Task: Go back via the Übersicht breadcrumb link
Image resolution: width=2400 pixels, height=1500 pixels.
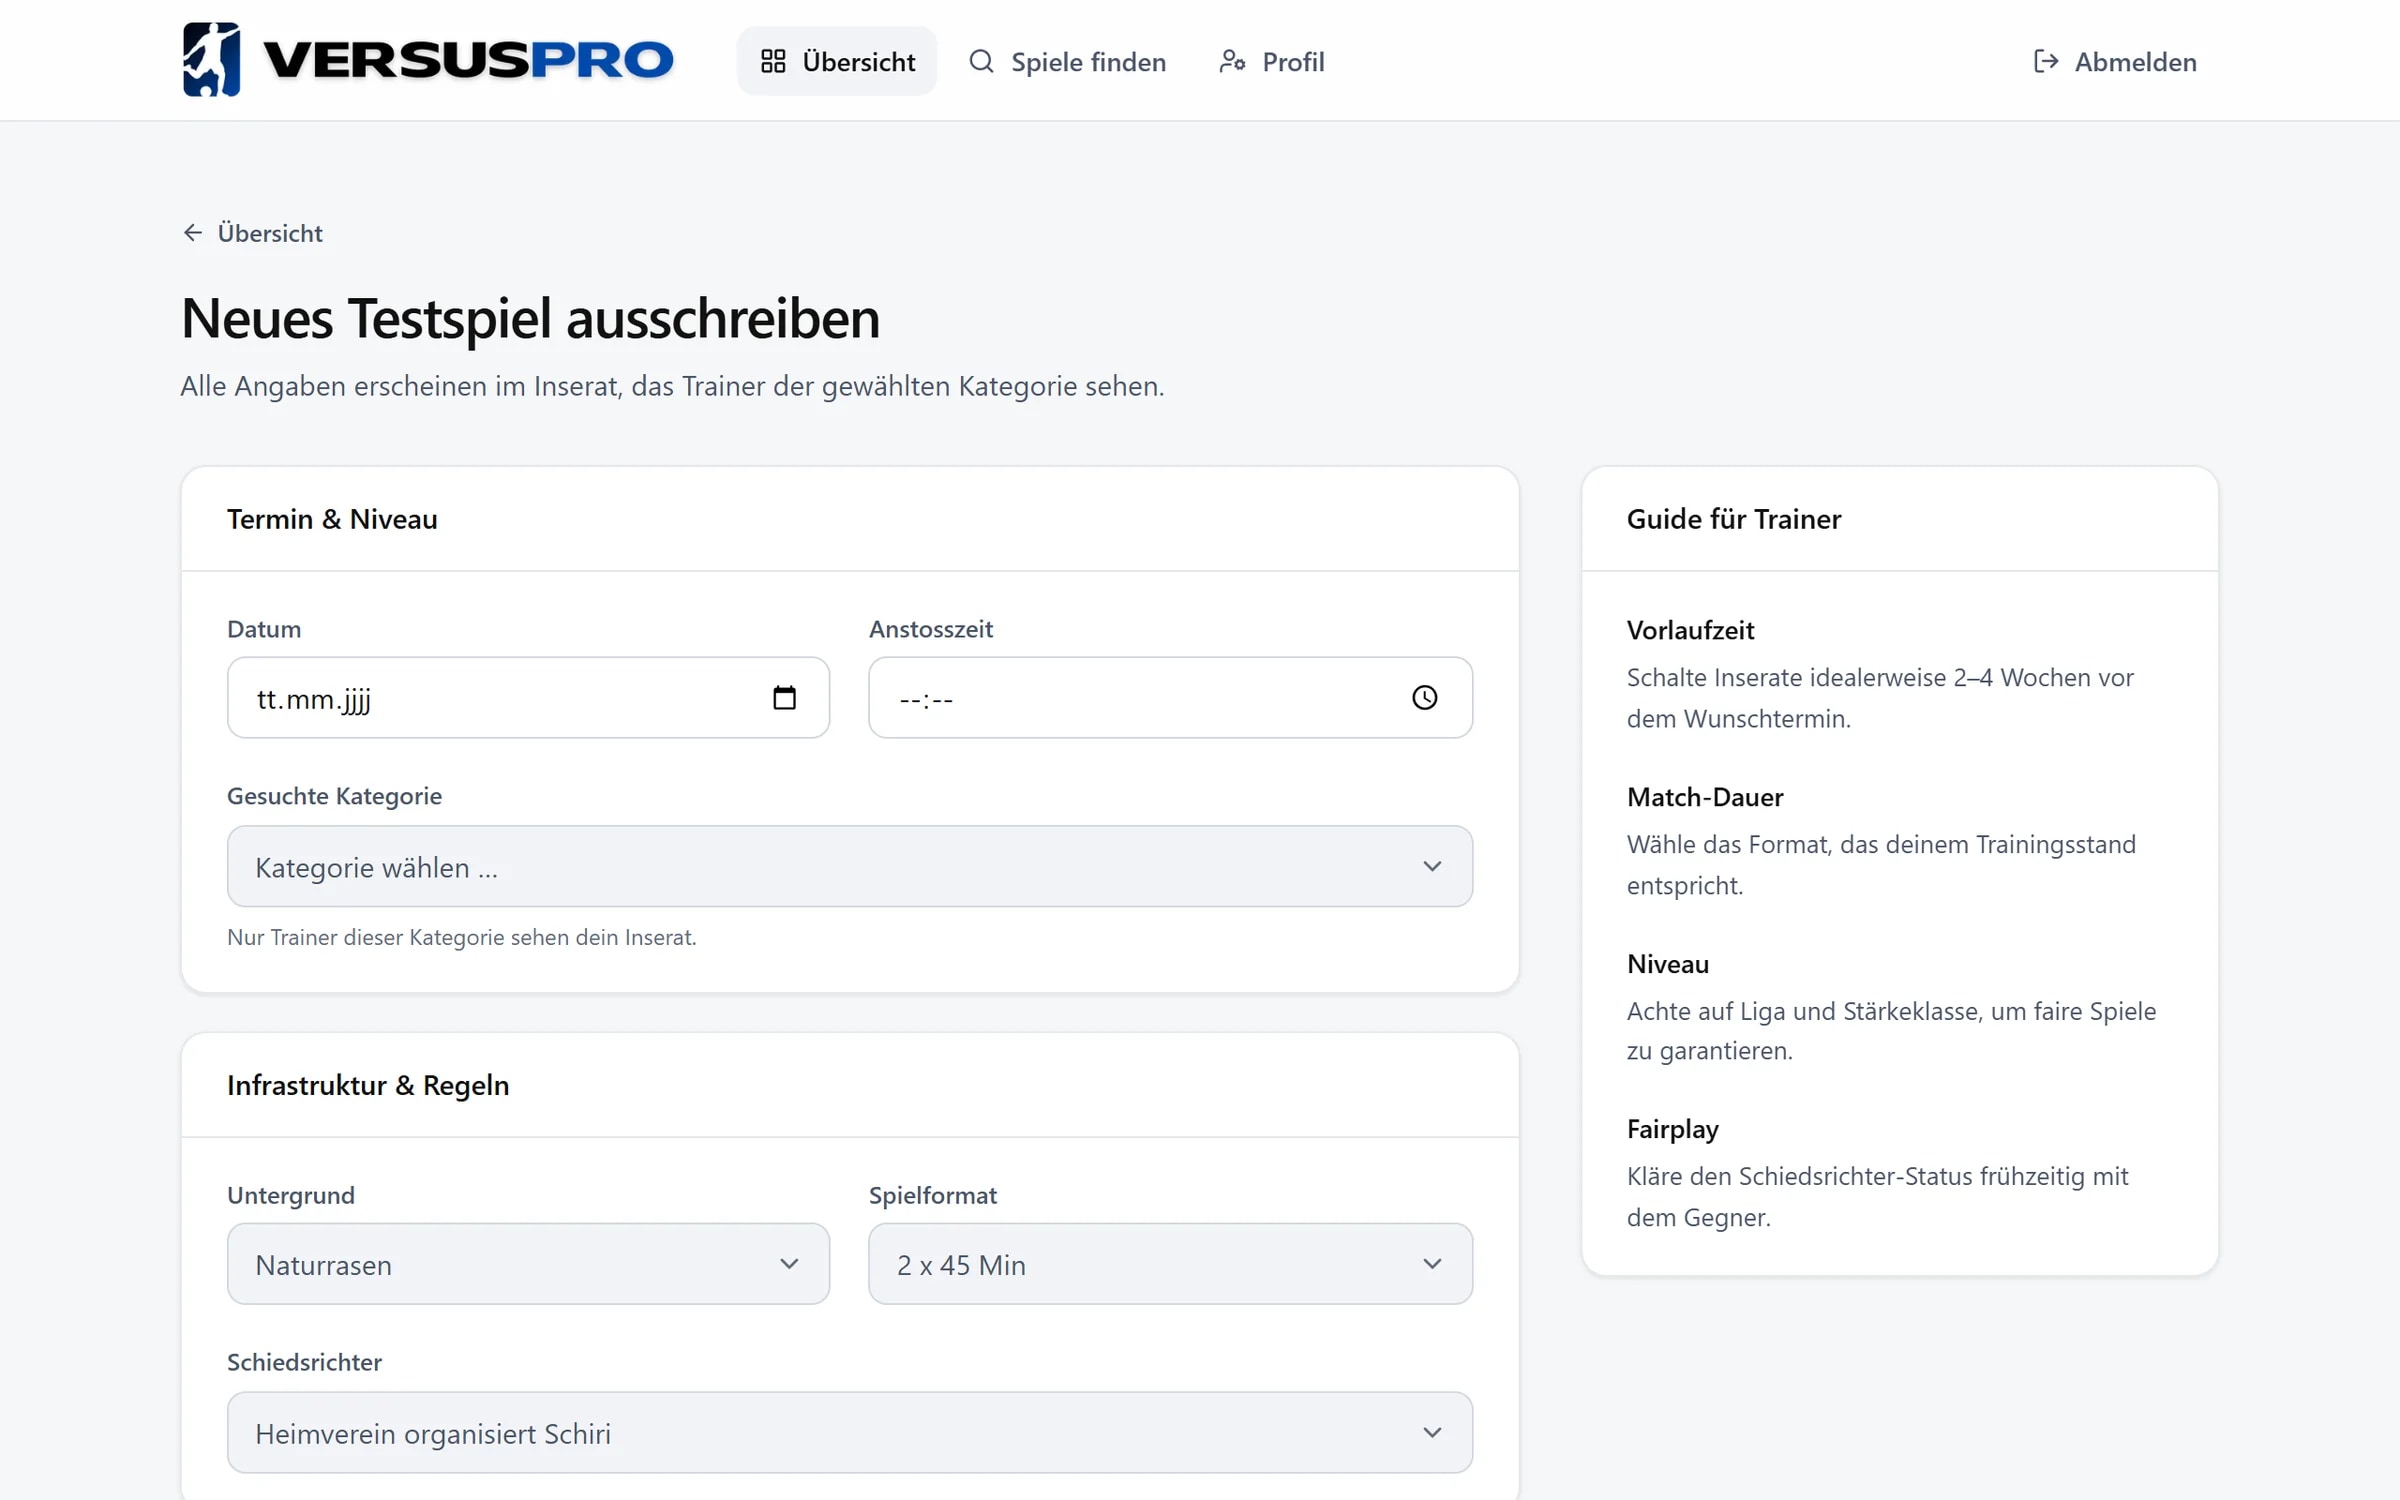Action: (252, 233)
